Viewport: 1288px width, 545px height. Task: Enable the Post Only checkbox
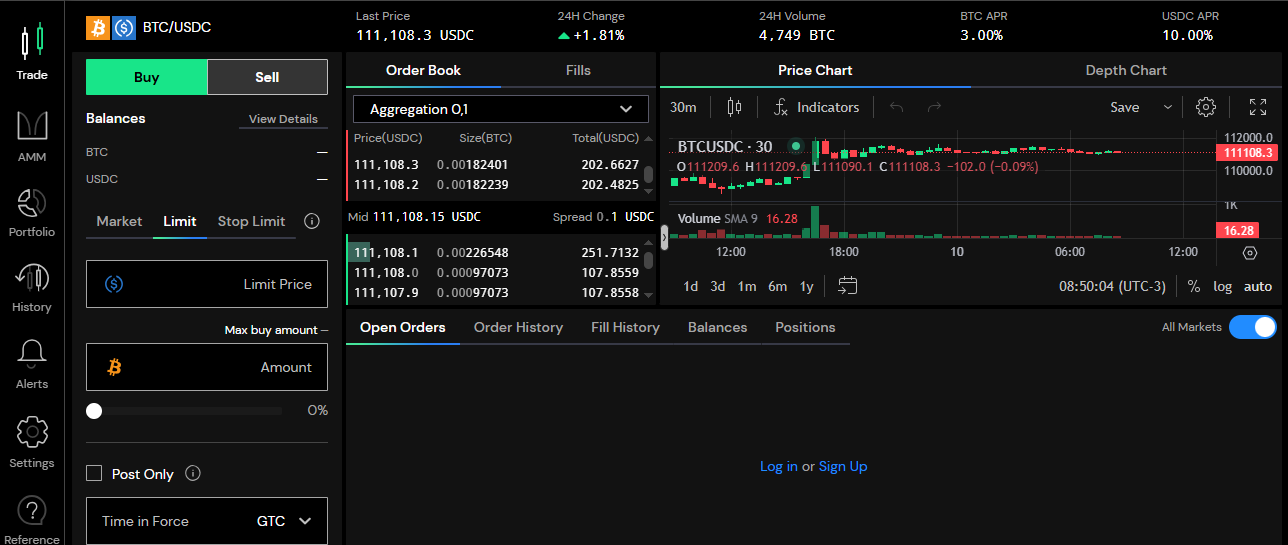95,474
